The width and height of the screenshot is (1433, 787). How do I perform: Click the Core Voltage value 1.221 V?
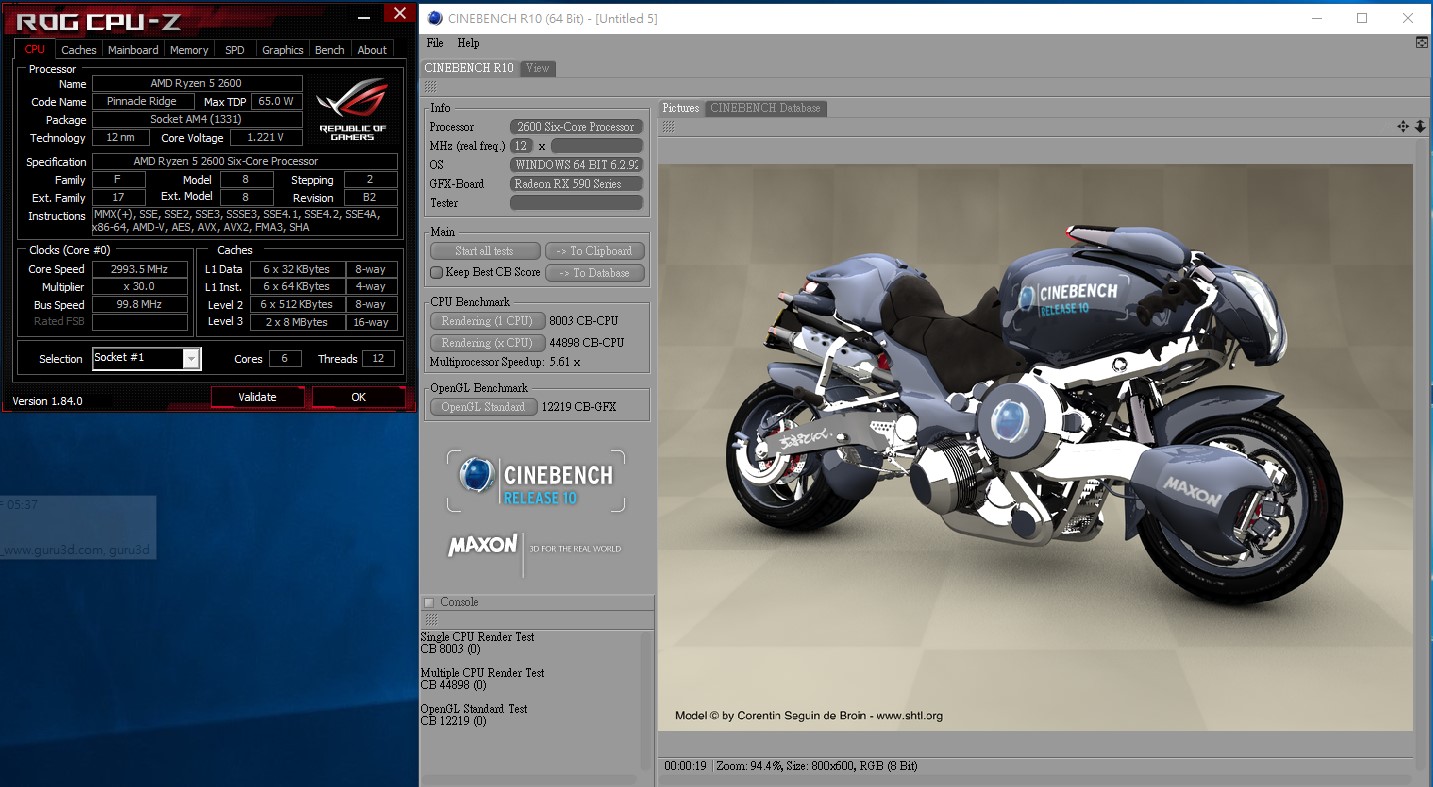pos(266,138)
